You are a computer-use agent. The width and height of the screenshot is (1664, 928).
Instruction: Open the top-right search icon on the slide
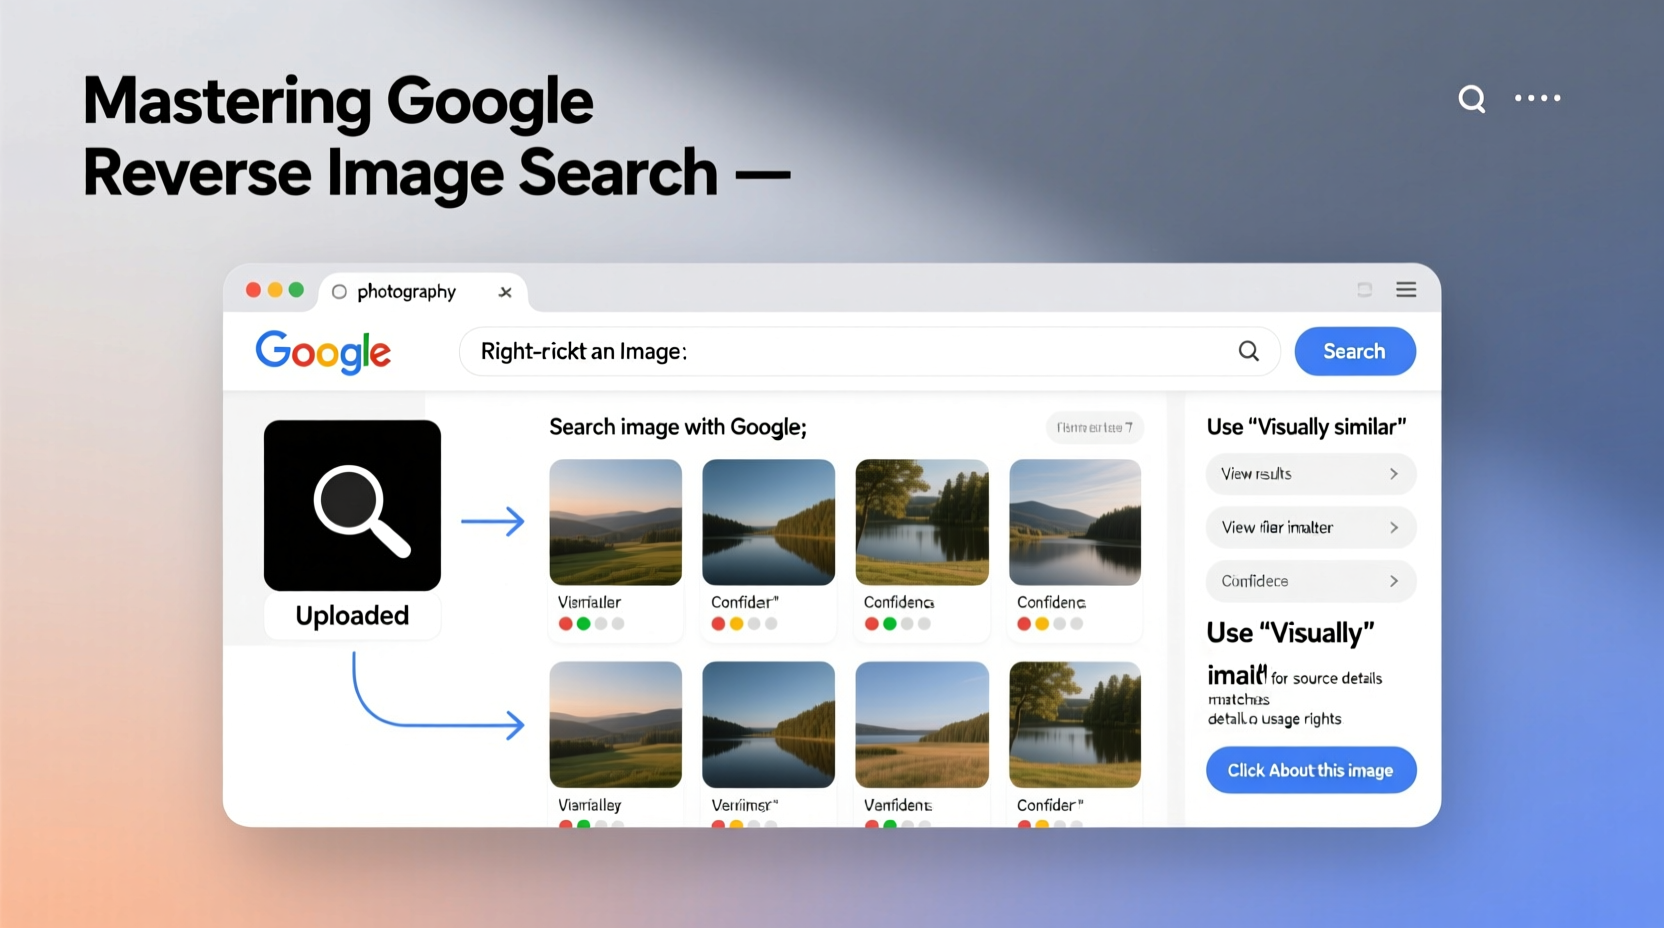point(1471,99)
